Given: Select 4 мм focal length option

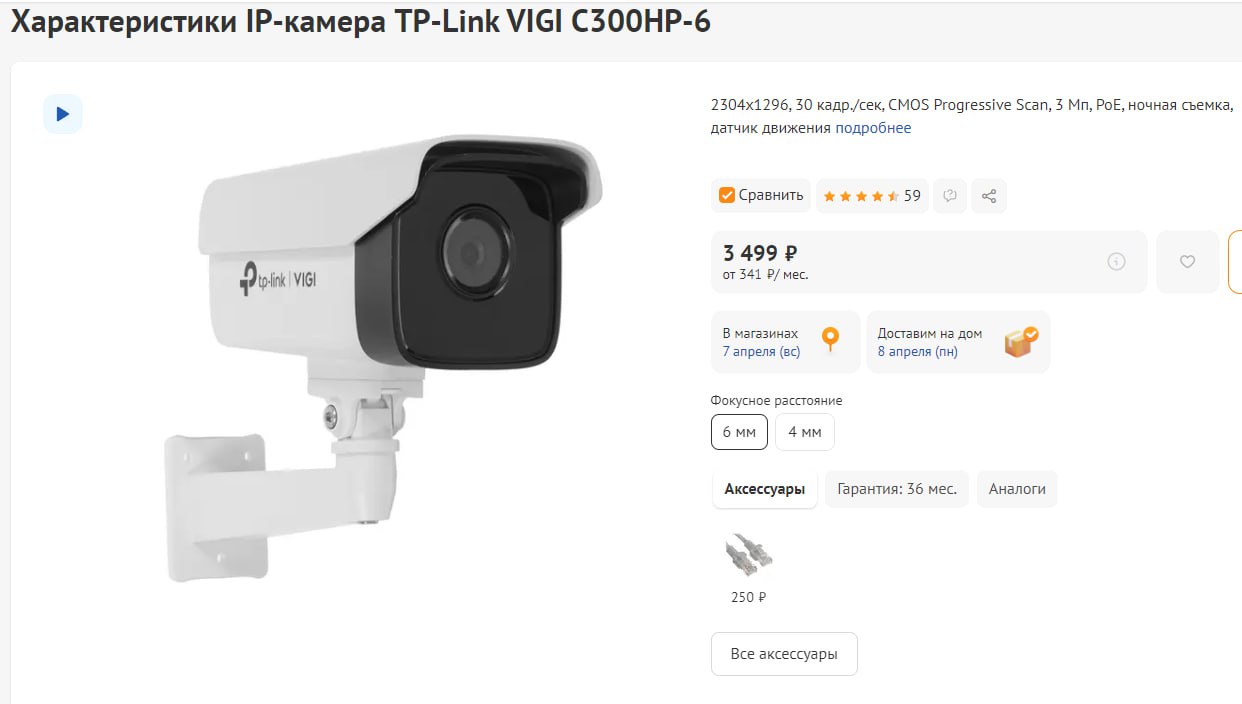Looking at the screenshot, I should click(805, 432).
